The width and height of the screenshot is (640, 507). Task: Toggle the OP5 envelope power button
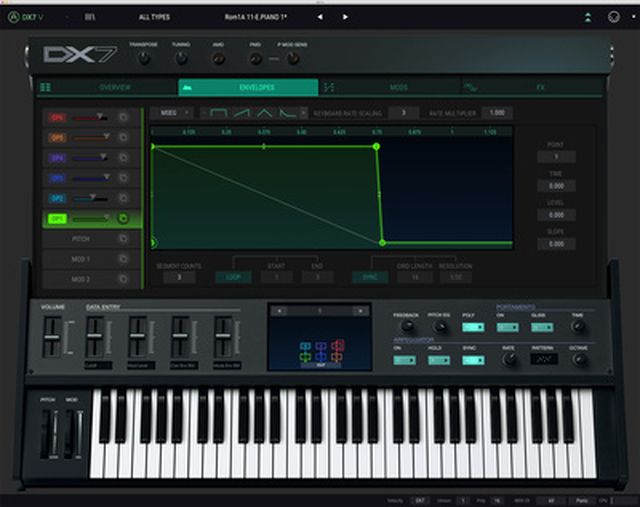pyautogui.click(x=123, y=138)
